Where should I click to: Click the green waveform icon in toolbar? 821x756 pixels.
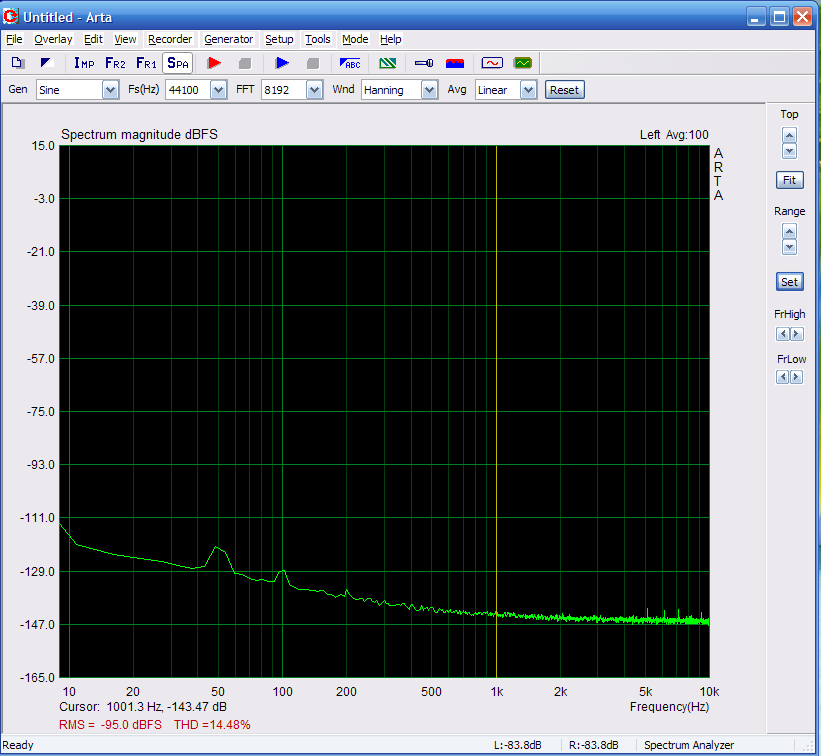click(x=523, y=63)
